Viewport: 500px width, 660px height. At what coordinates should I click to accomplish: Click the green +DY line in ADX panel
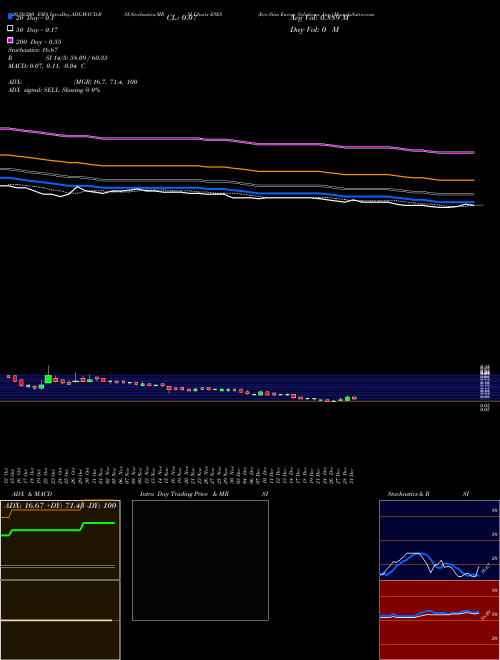pyautogui.click(x=58, y=529)
